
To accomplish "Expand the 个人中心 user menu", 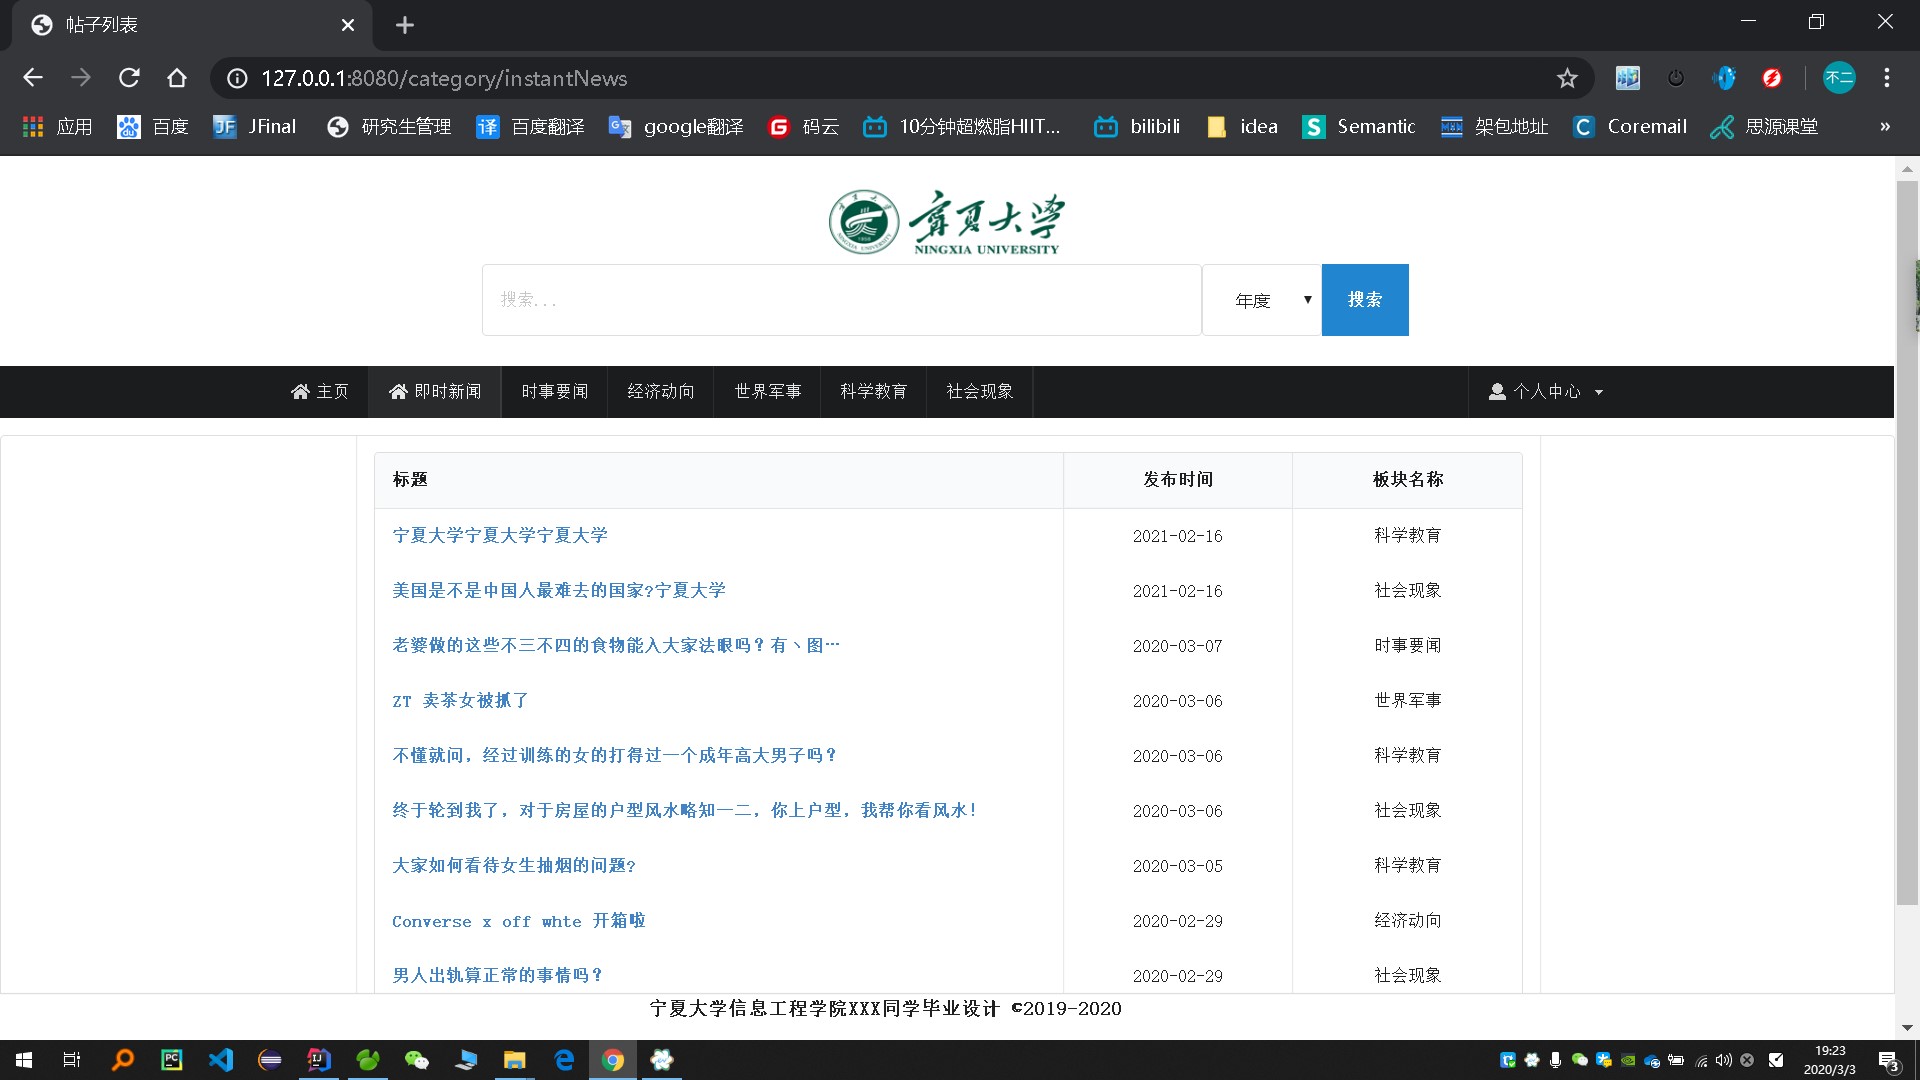I will 1546,392.
